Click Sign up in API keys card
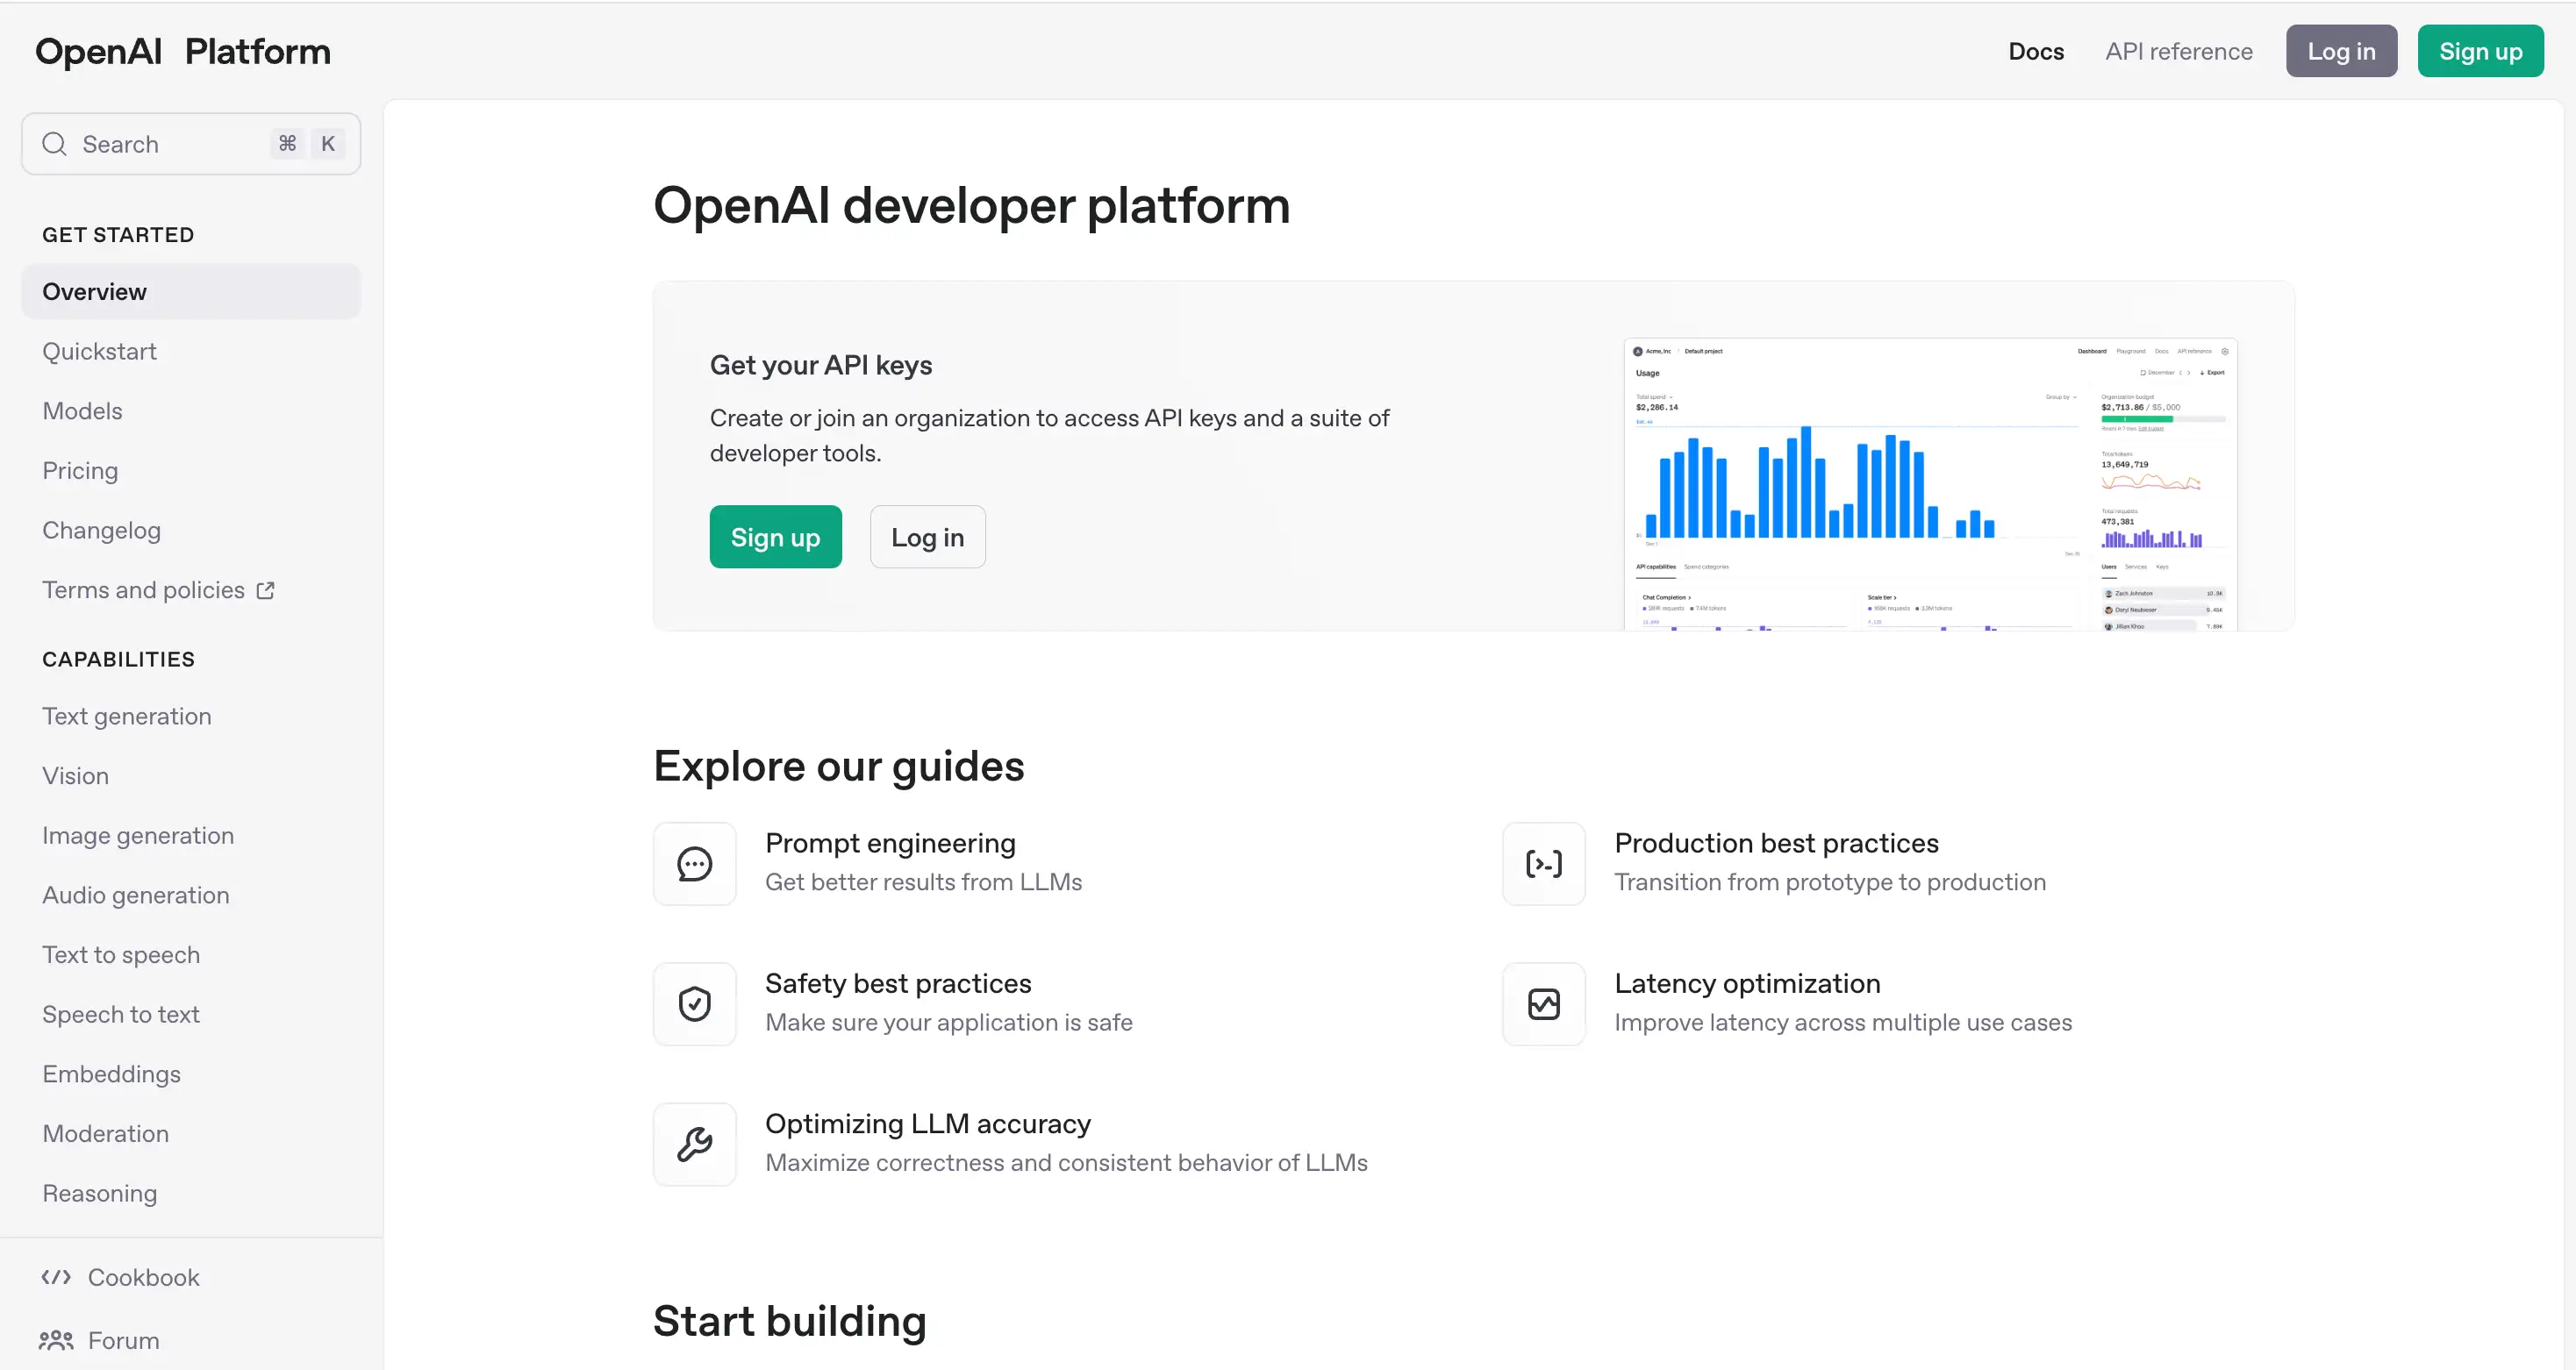Viewport: 2576px width, 1370px height. pyautogui.click(x=775, y=537)
